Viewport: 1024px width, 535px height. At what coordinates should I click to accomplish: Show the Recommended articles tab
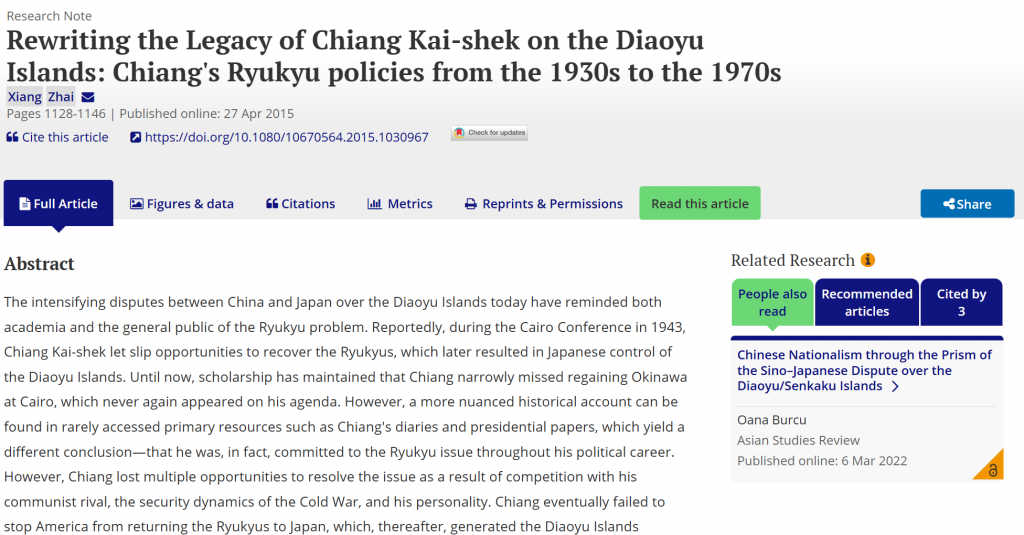[867, 302]
